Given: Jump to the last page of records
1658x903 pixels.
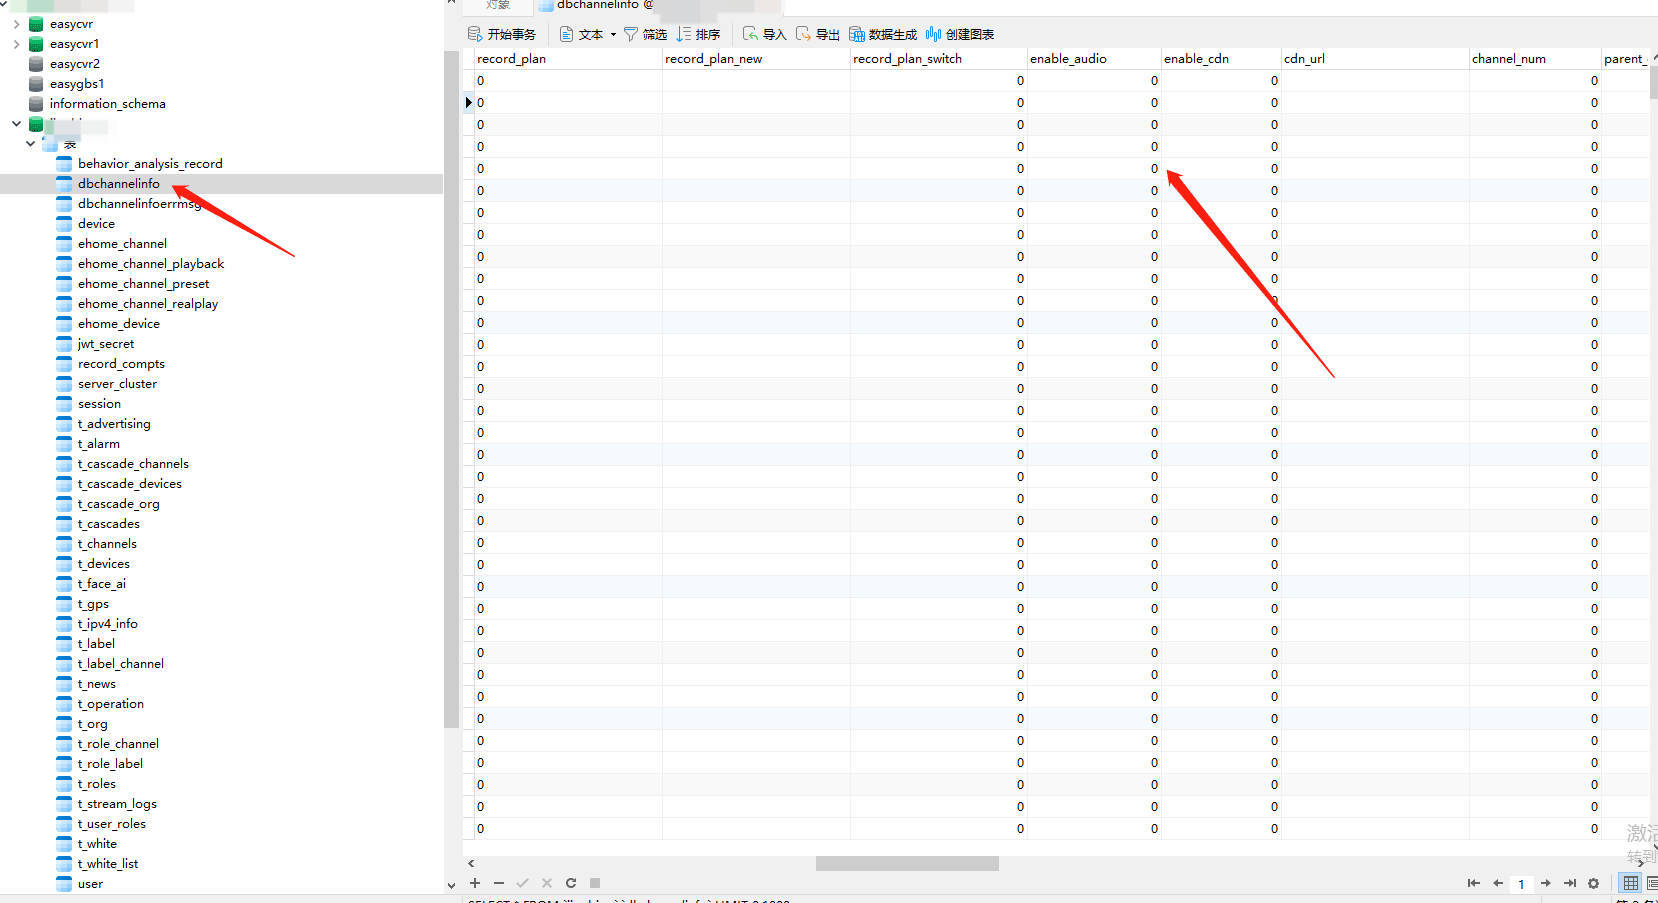Looking at the screenshot, I should 1570,883.
